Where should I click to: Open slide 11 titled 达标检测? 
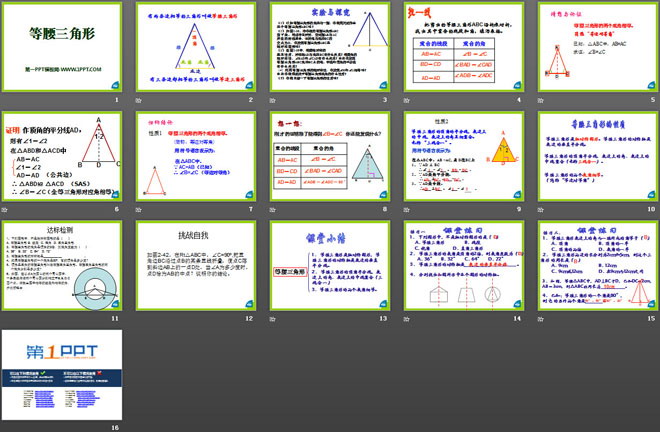(x=62, y=266)
